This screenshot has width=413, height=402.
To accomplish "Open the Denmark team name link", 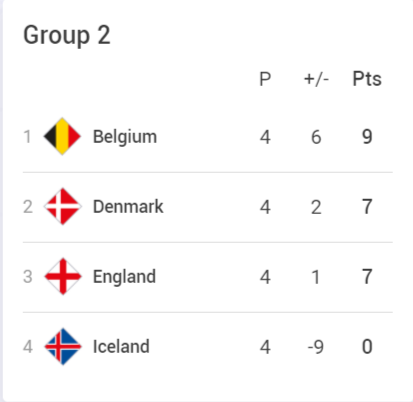I will 128,206.
